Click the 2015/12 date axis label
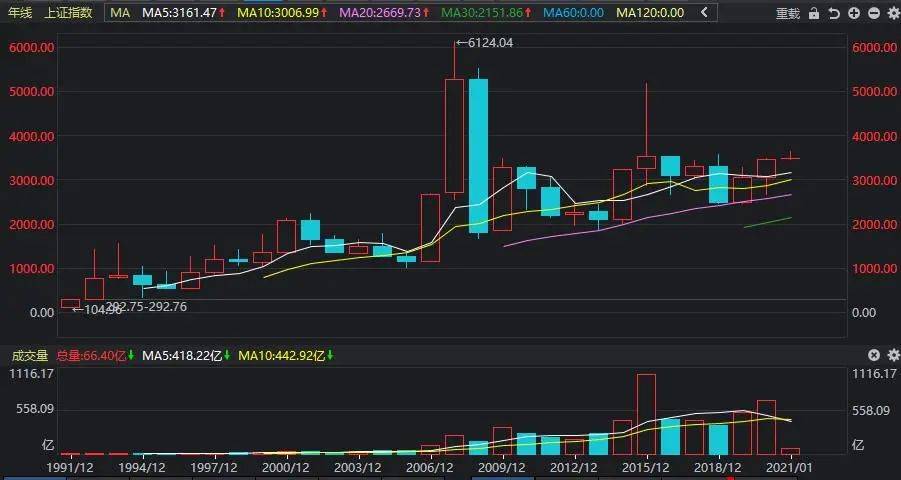This screenshot has height=480, width=901. [647, 469]
